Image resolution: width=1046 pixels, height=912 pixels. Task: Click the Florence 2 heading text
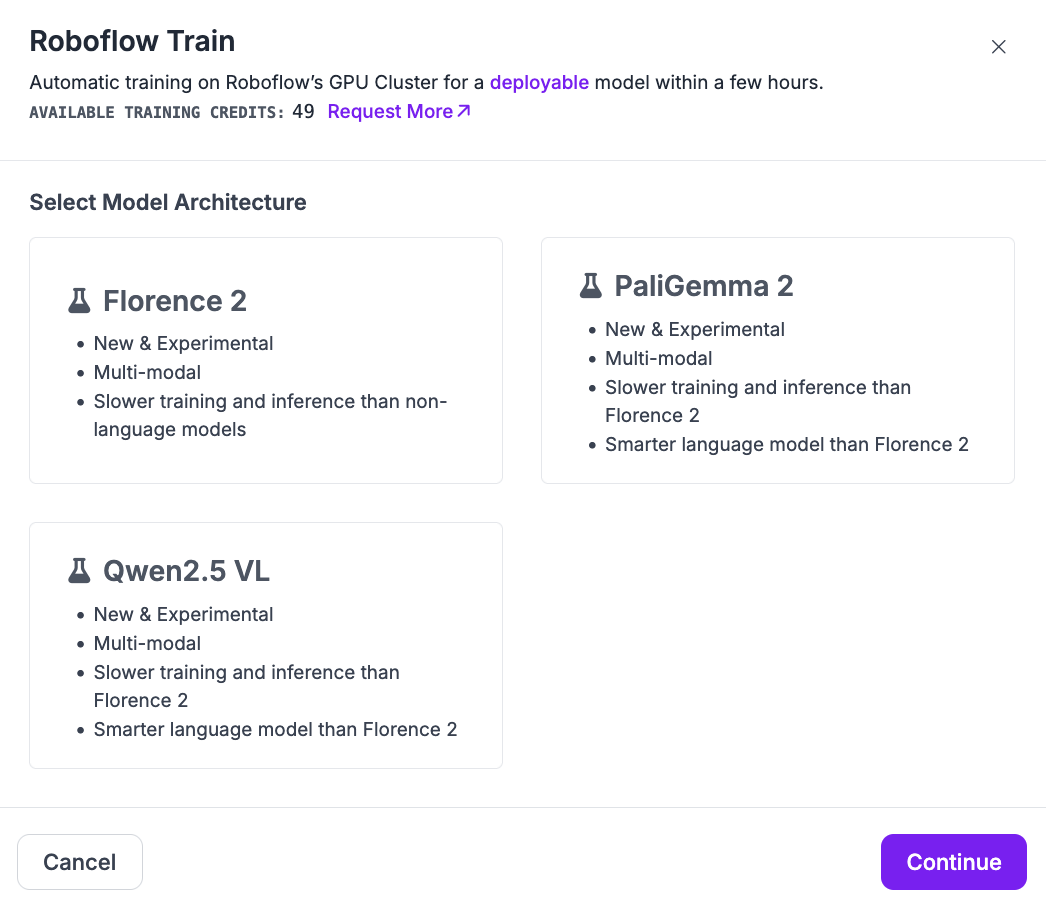point(175,301)
